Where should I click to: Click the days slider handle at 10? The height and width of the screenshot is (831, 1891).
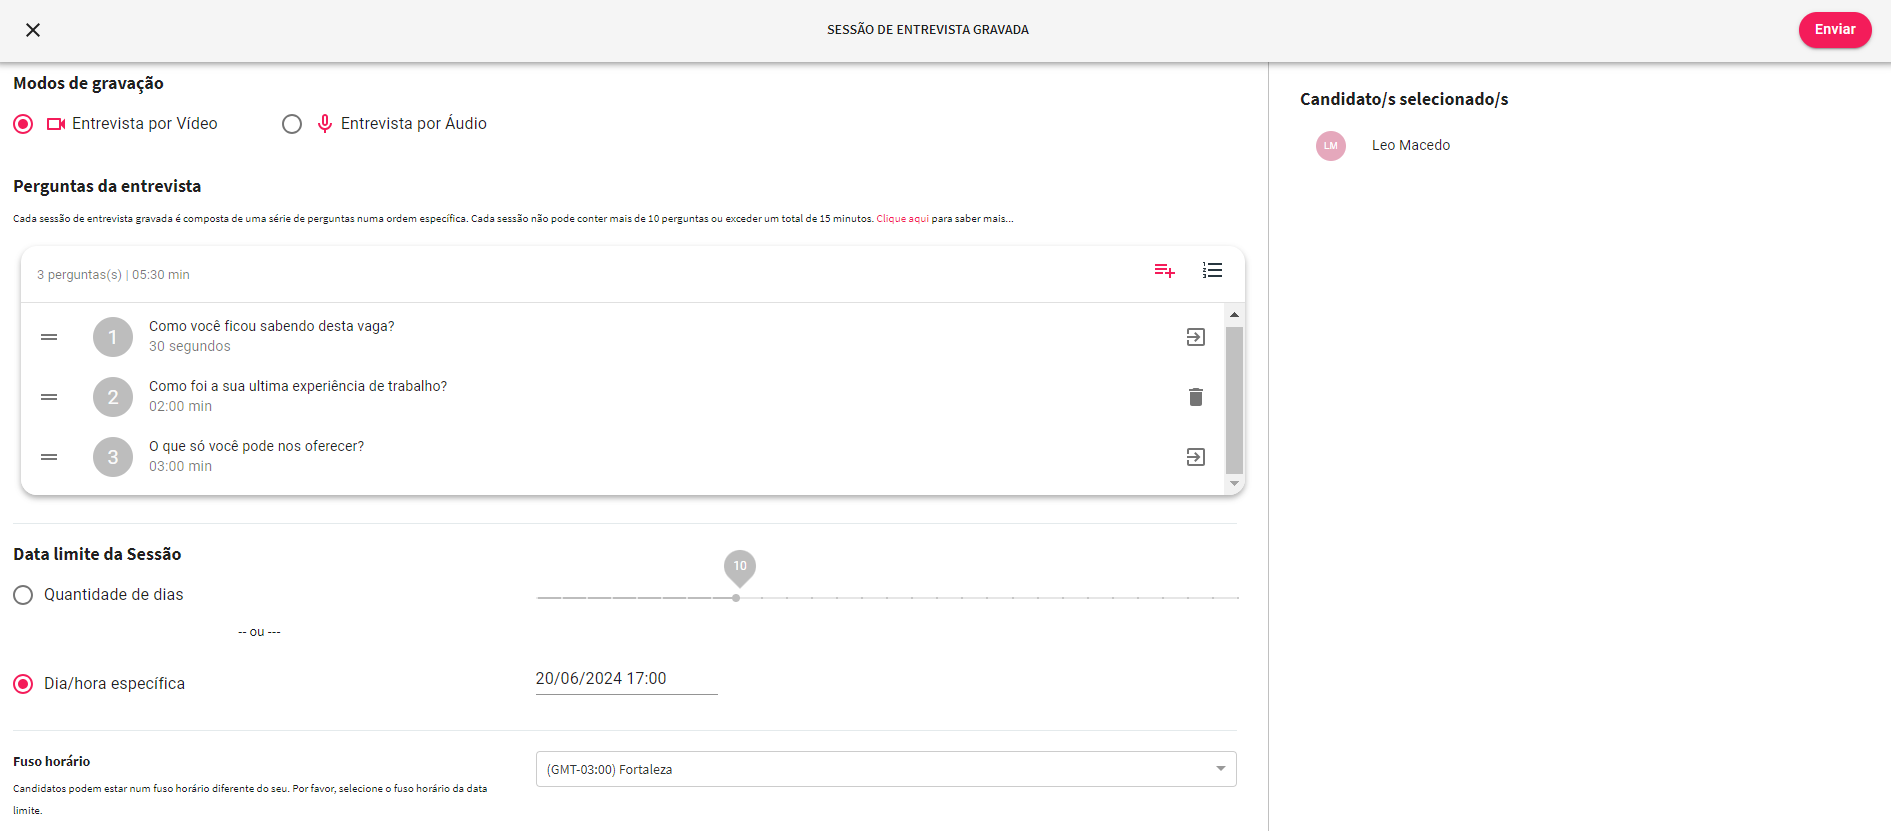point(736,598)
